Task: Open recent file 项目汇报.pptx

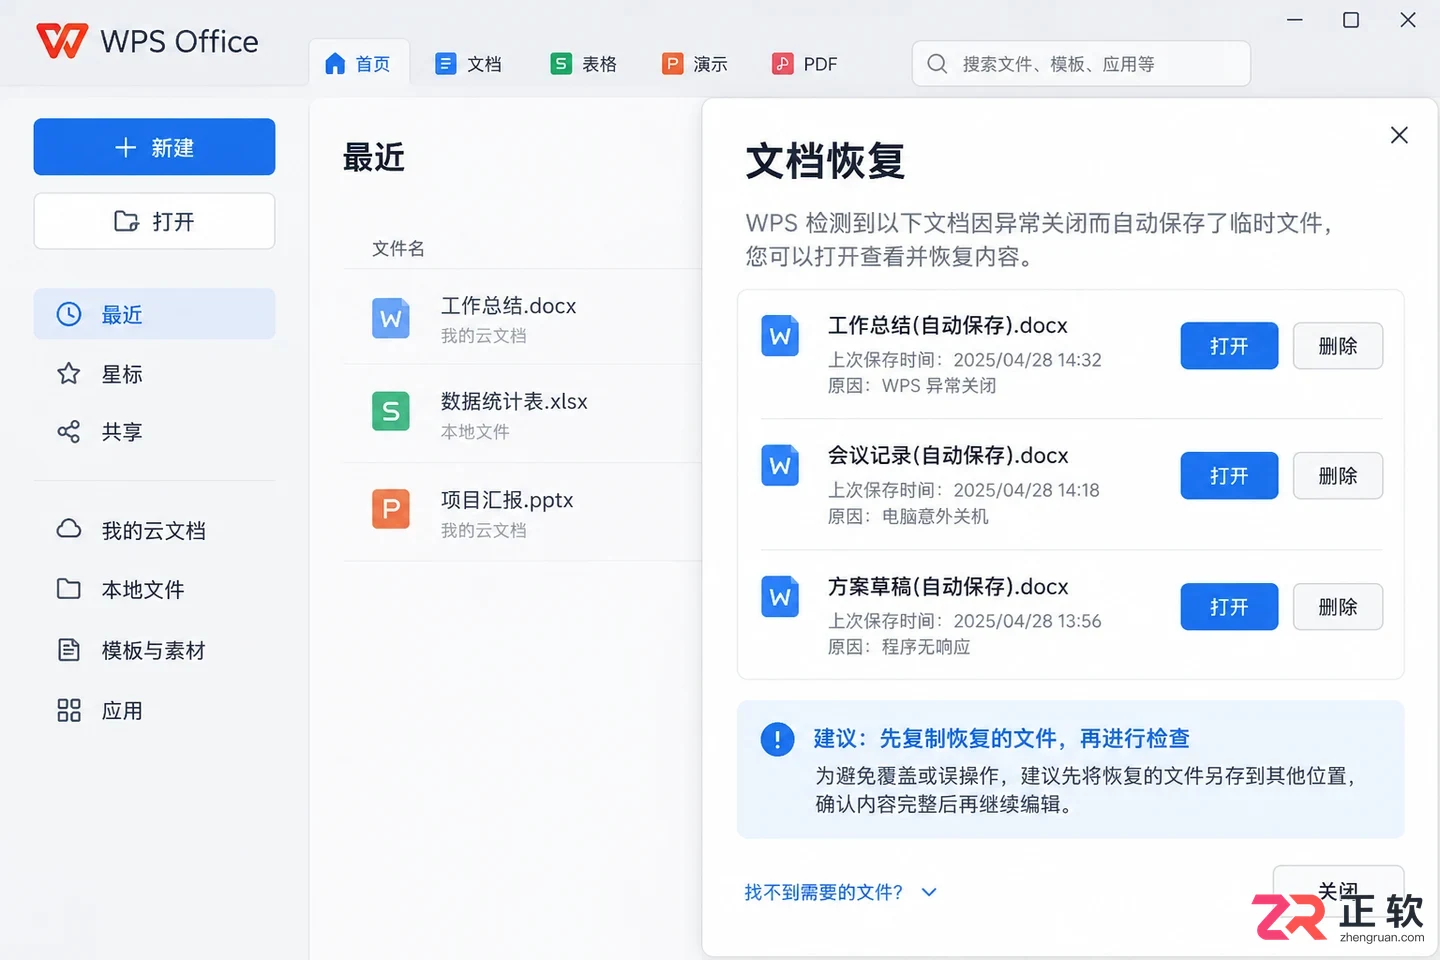Action: pyautogui.click(x=521, y=512)
